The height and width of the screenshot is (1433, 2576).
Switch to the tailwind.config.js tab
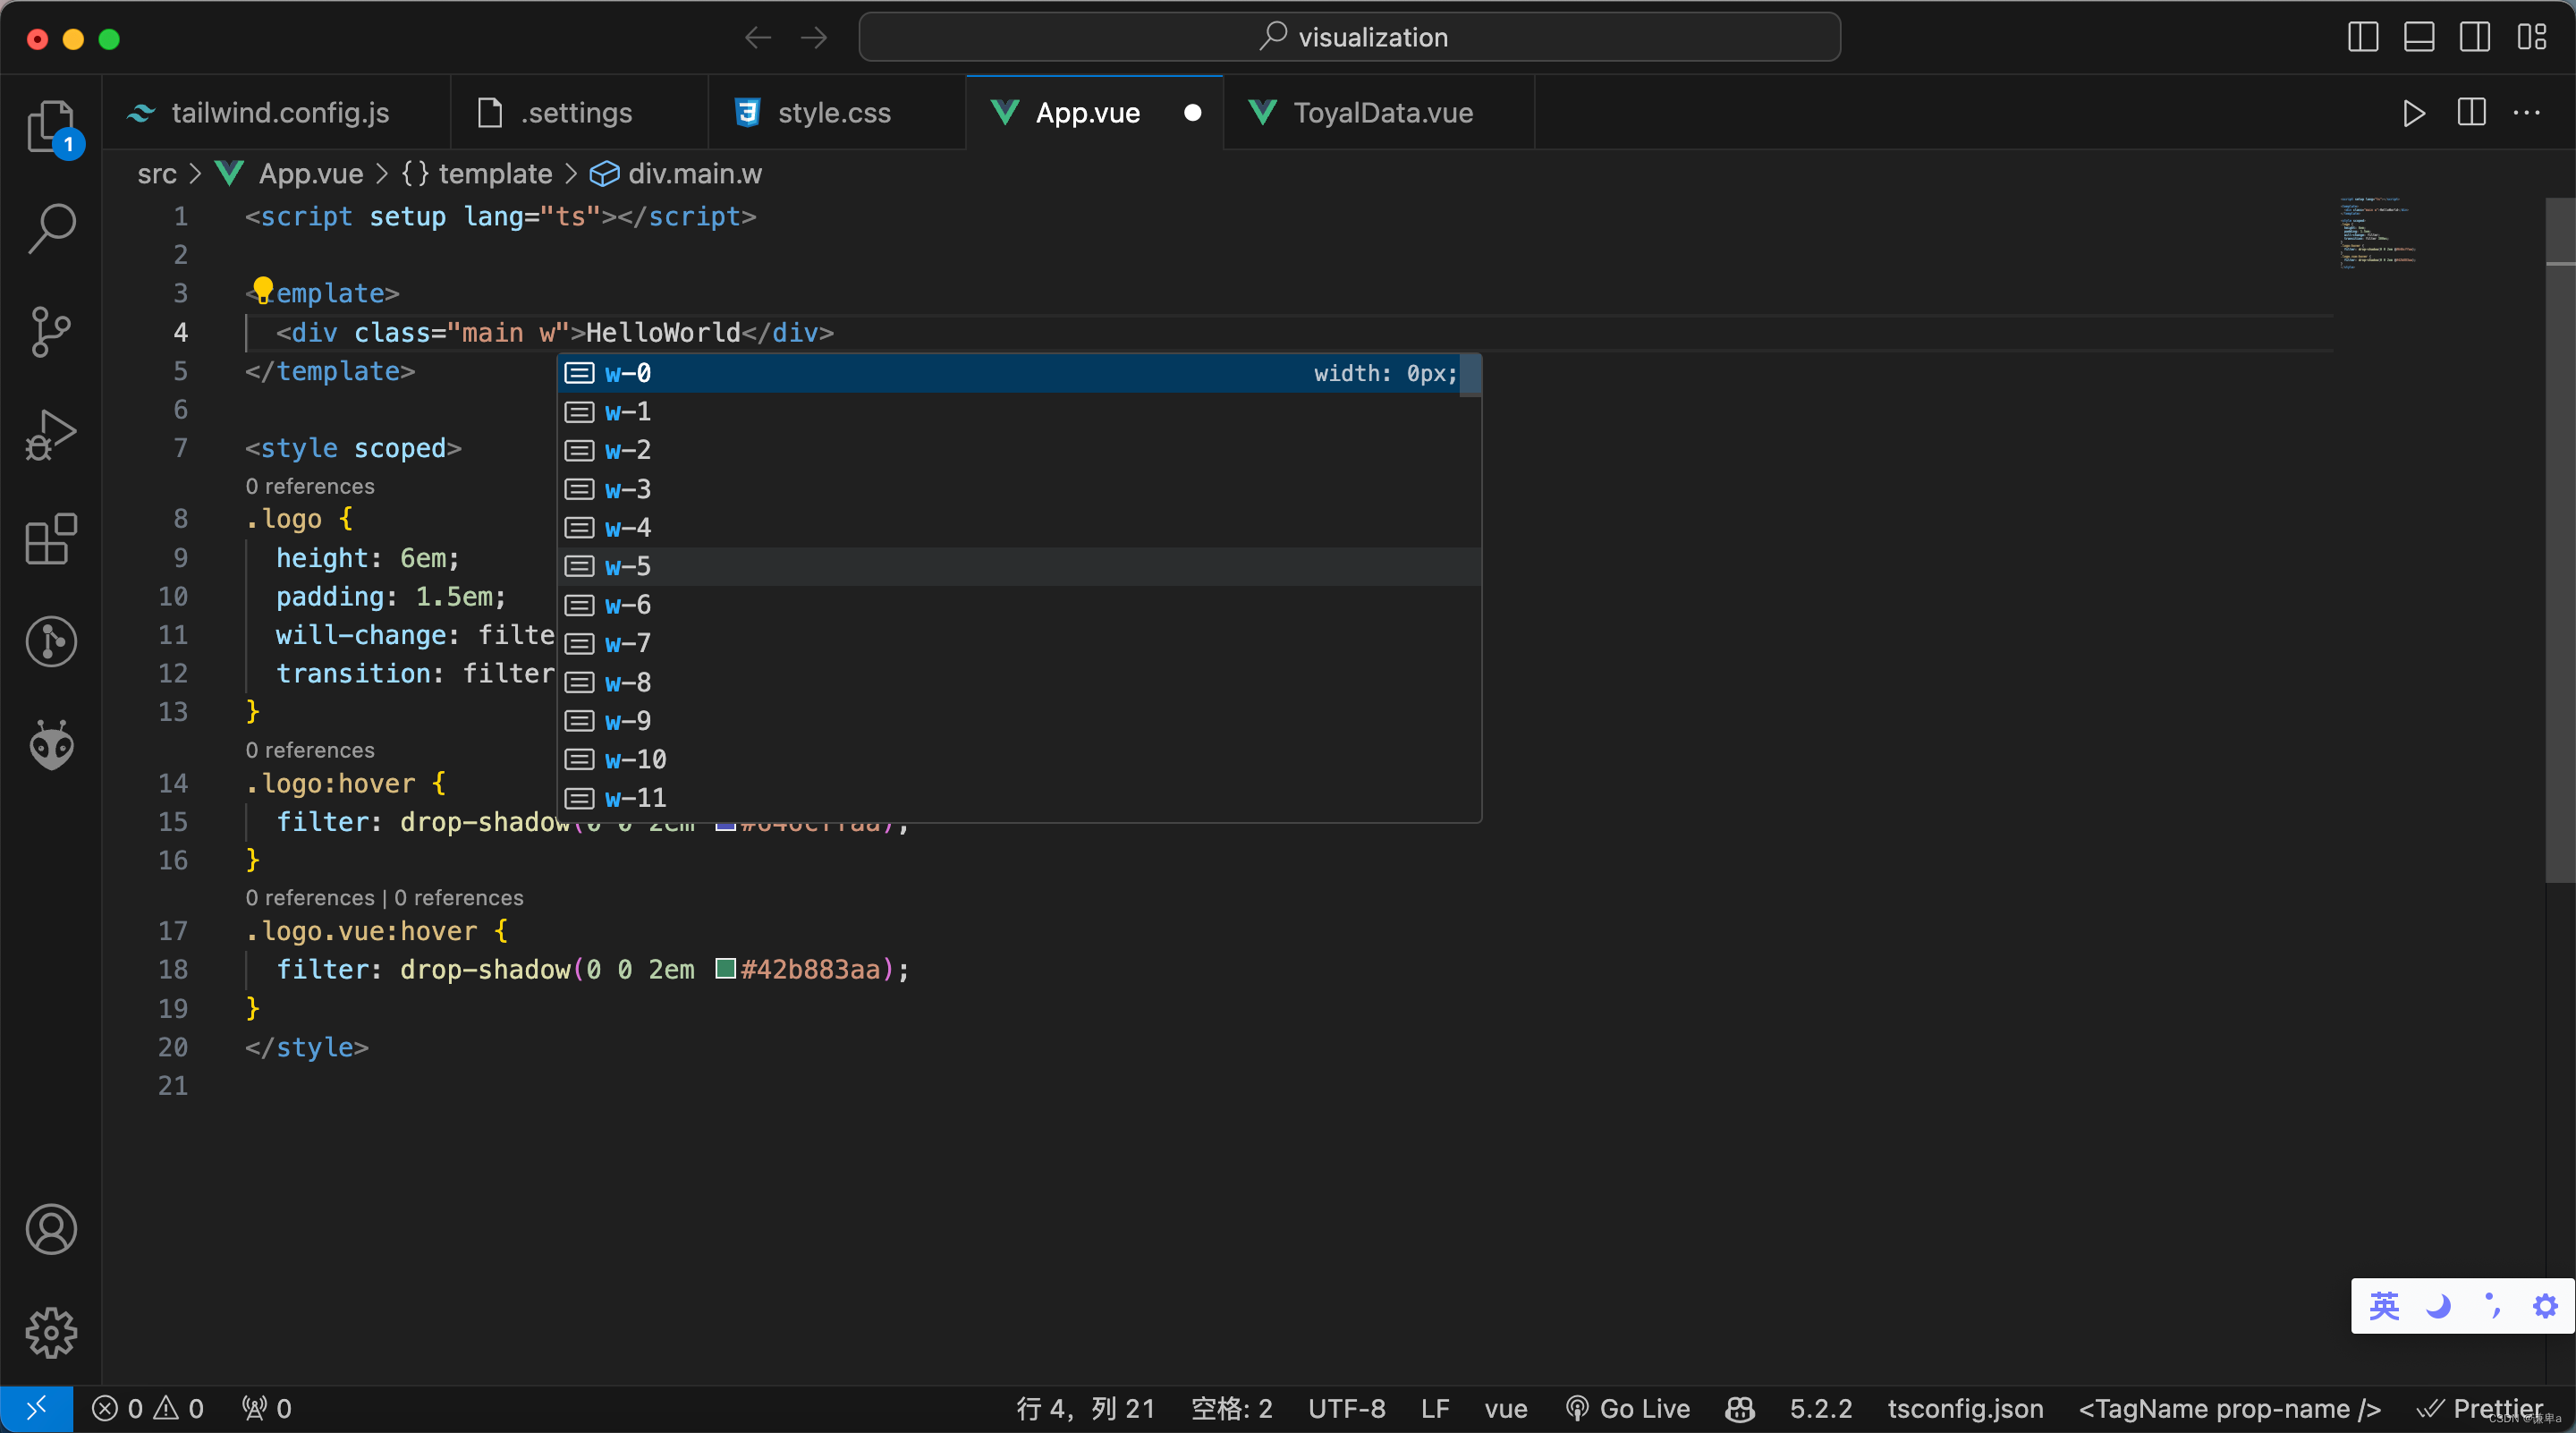277,113
